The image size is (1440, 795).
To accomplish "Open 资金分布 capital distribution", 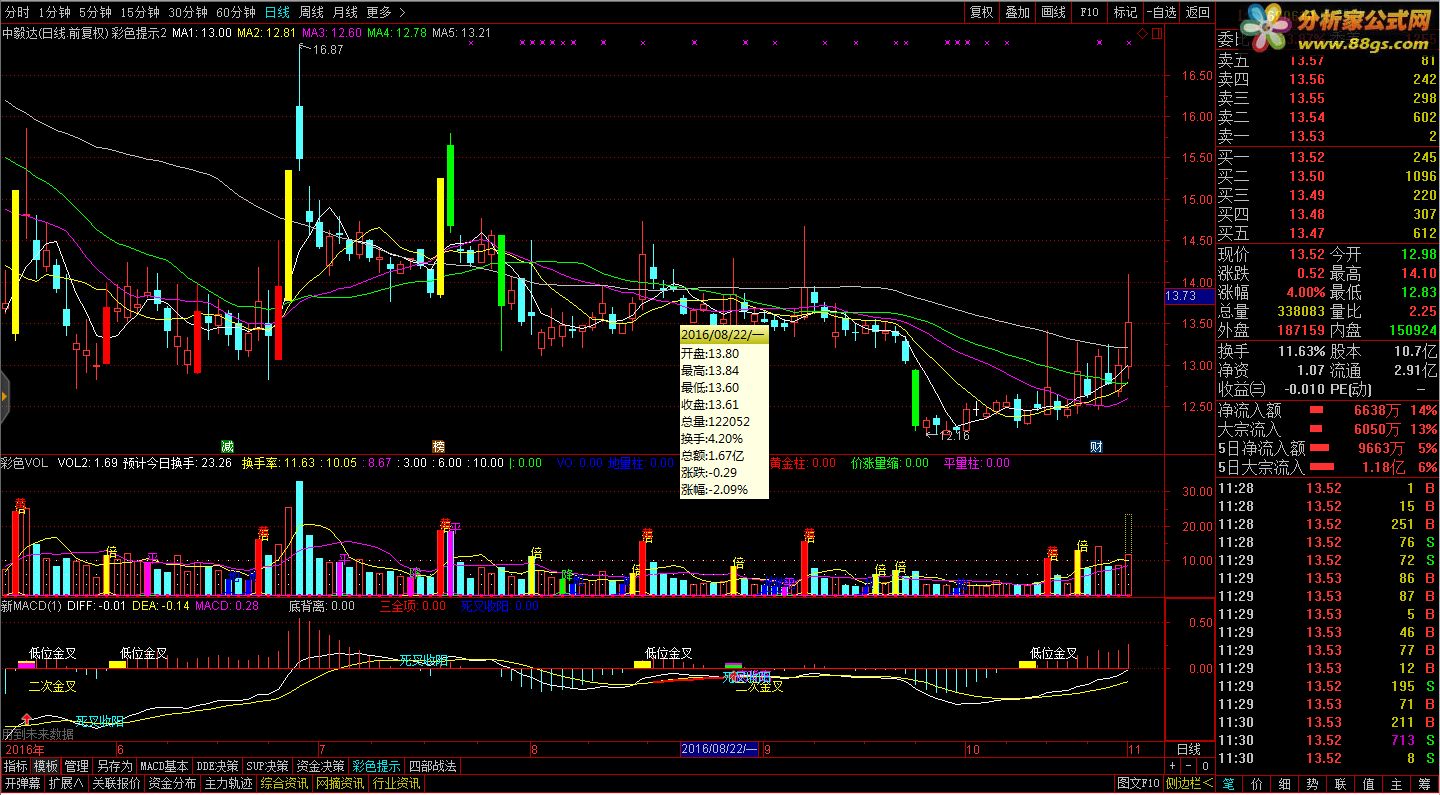I will [x=172, y=784].
